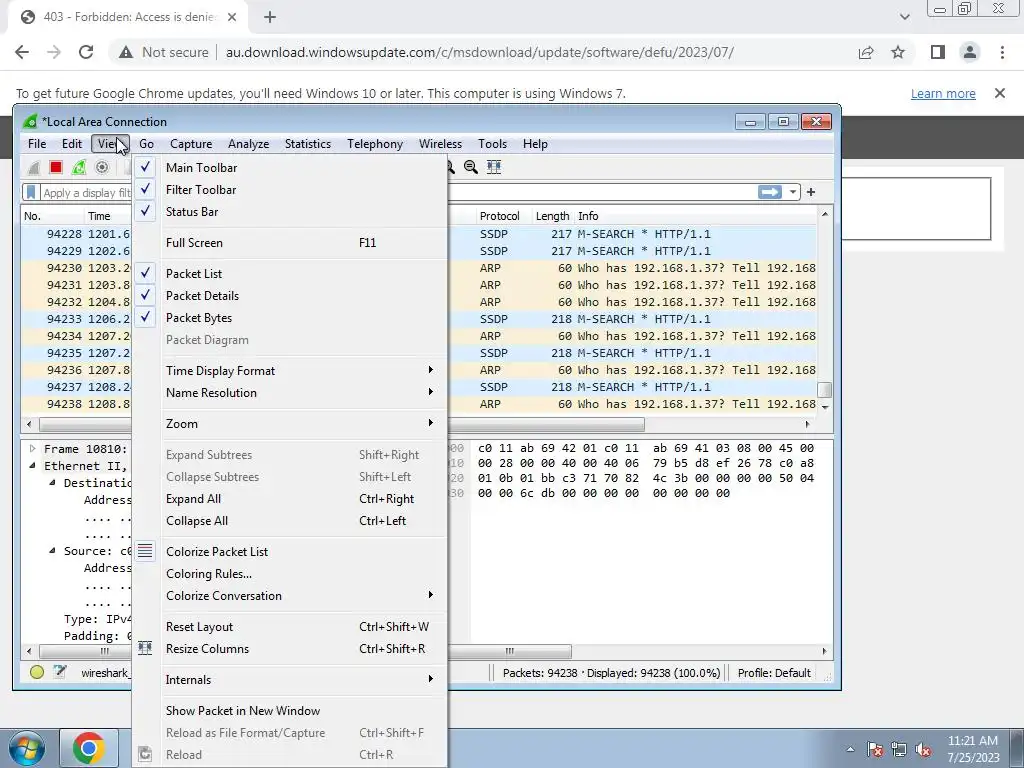Open the Capture menu

(x=191, y=144)
